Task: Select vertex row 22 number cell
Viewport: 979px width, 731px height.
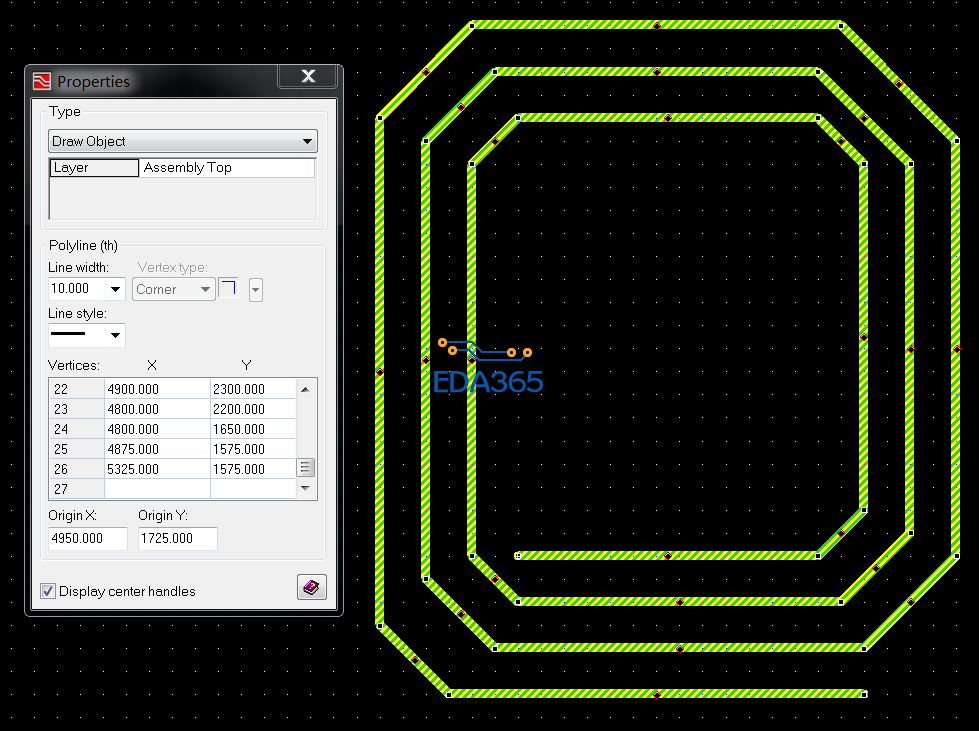Action: (77, 389)
